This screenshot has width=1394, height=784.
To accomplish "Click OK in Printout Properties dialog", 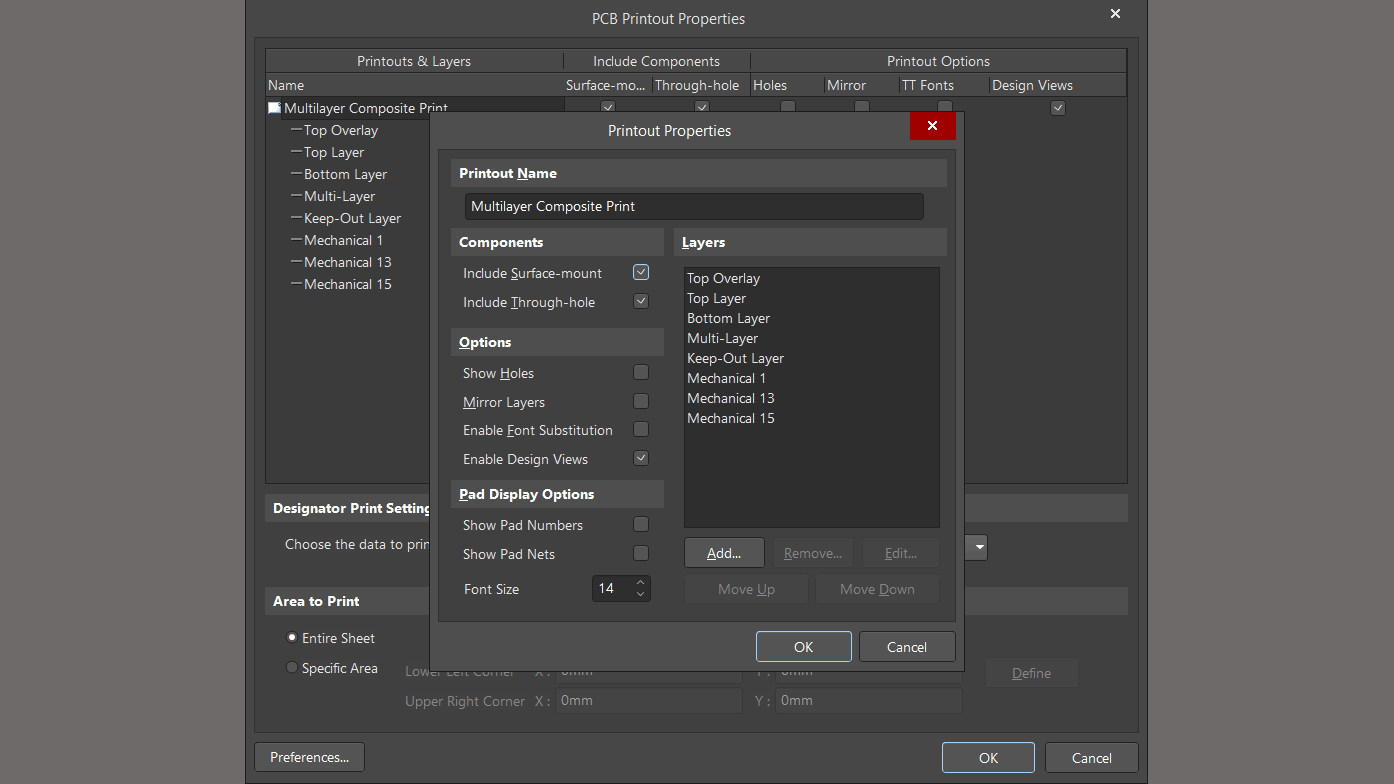I will [803, 647].
